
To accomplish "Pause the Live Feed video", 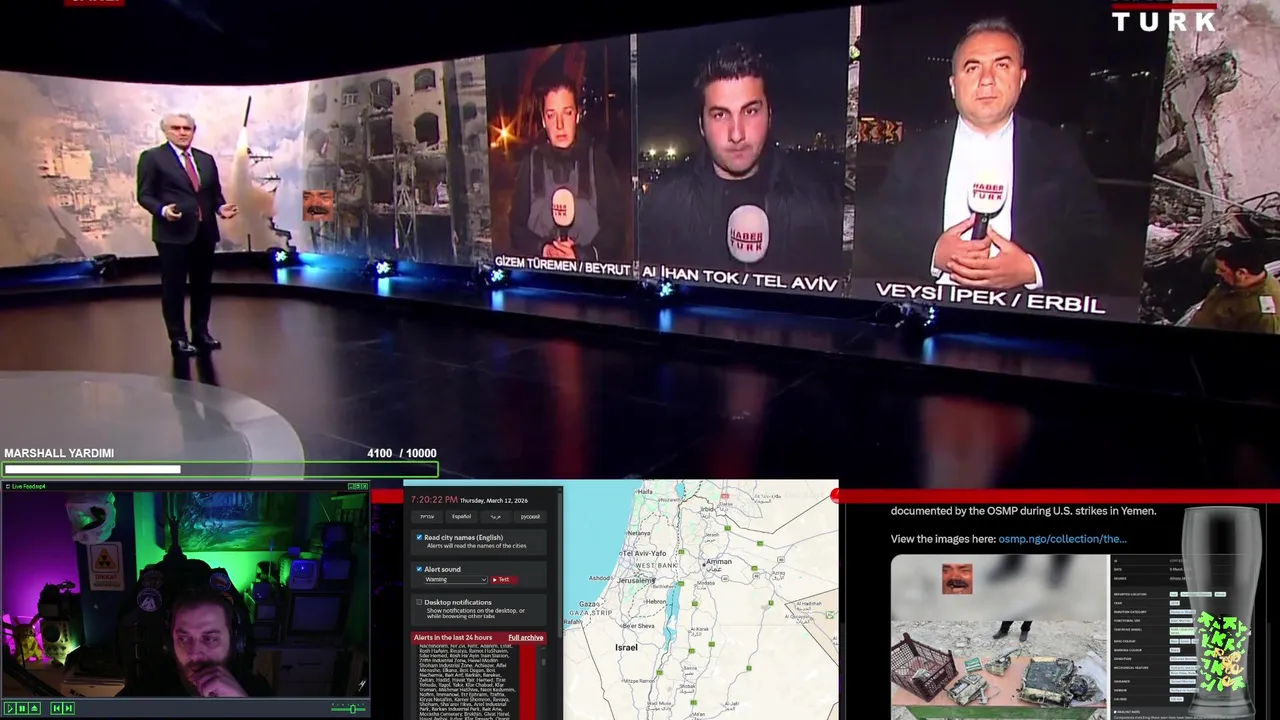I will coord(22,708).
